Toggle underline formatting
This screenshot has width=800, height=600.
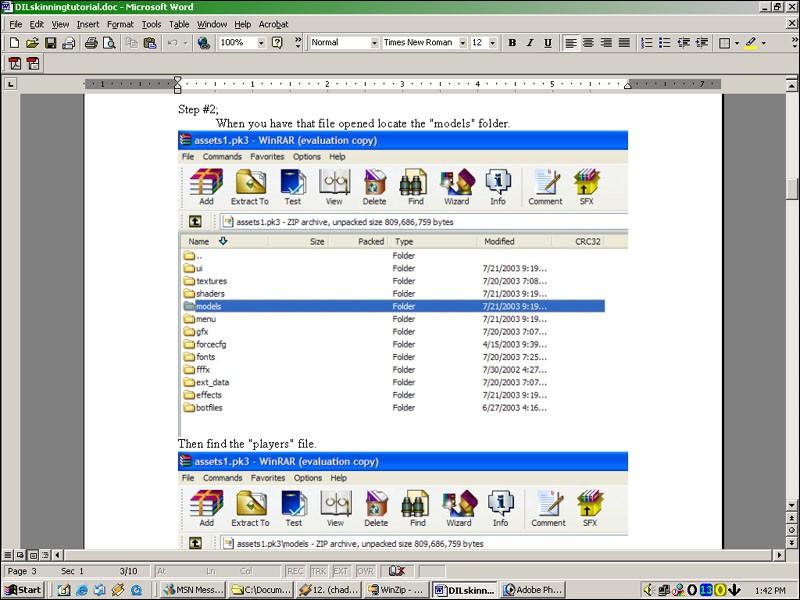548,43
